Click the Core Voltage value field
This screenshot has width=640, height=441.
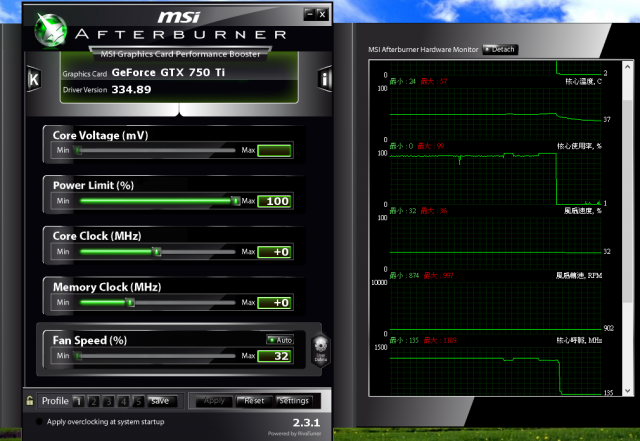[x=274, y=150]
